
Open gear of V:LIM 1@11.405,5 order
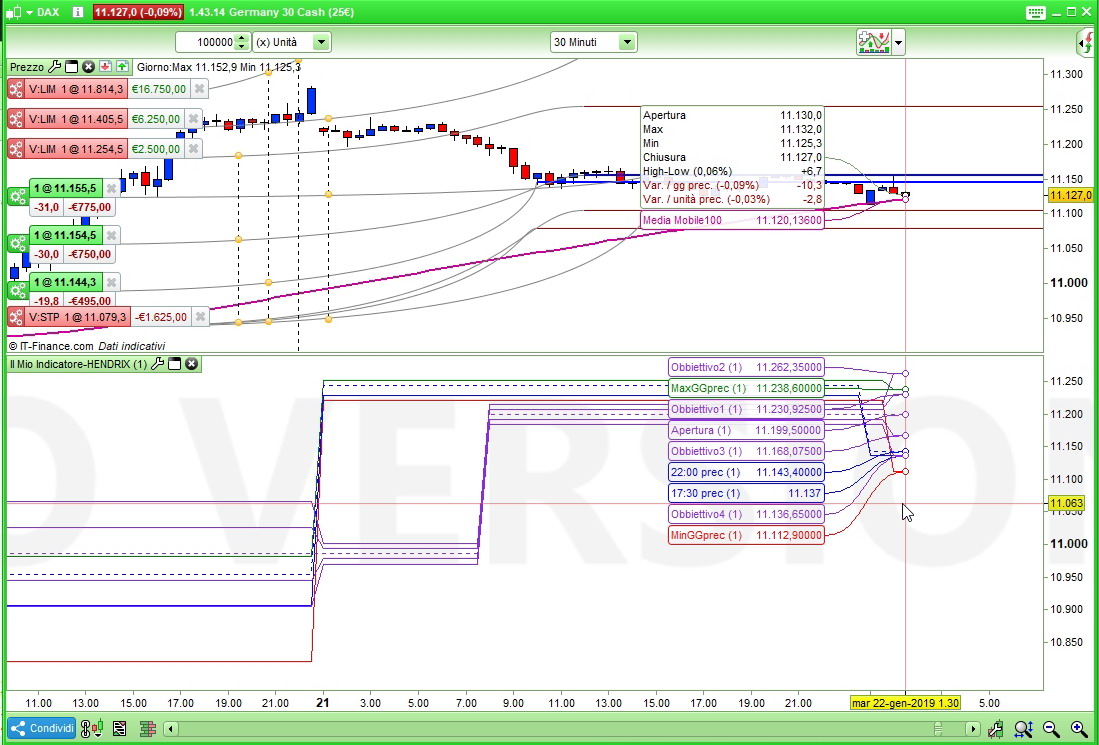click(x=16, y=118)
